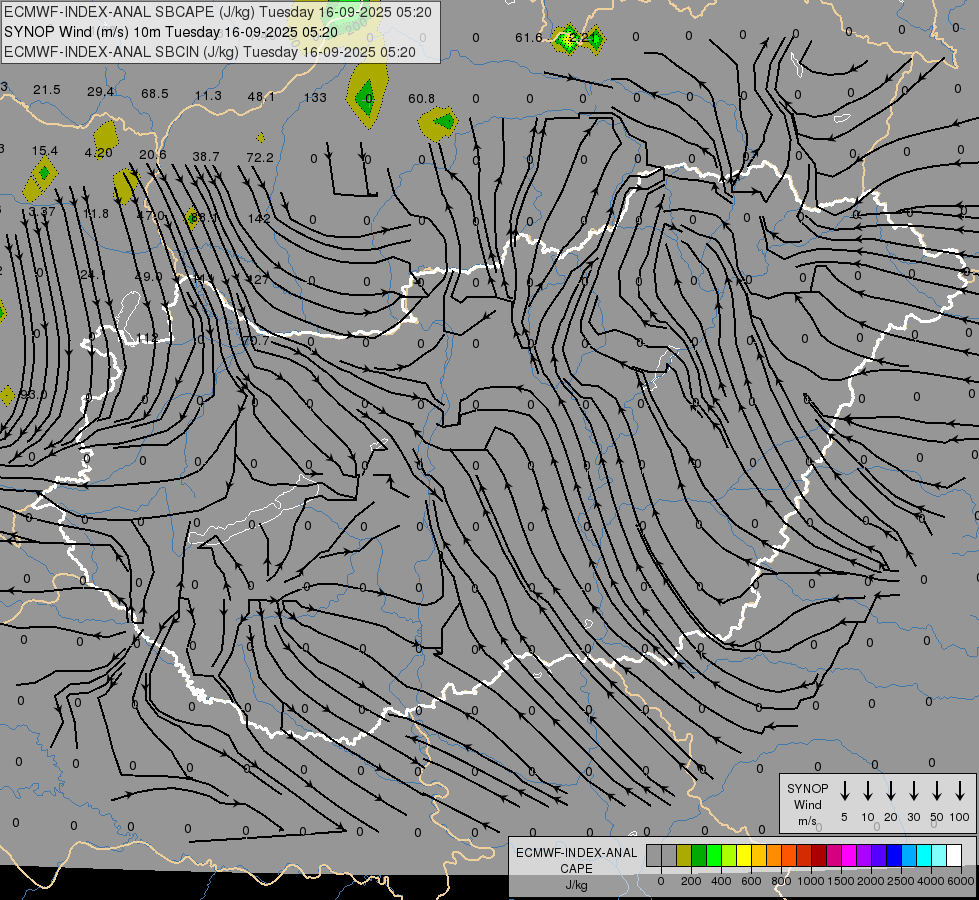Click the 49.0 CAPE value on the map
The width and height of the screenshot is (979, 900).
click(x=149, y=276)
